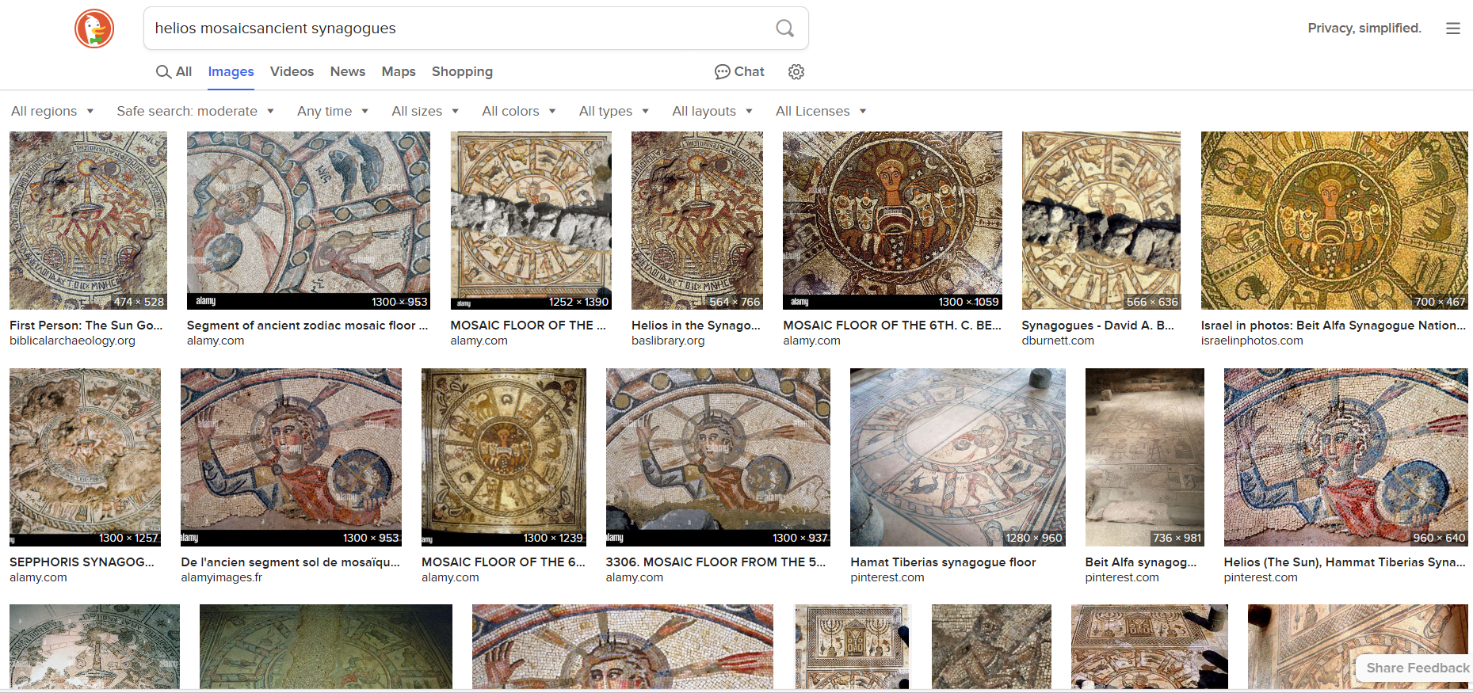Viewport: 1473px width, 693px height.
Task: Open Segment of ancient zodiac mosaic image
Action: (308, 220)
